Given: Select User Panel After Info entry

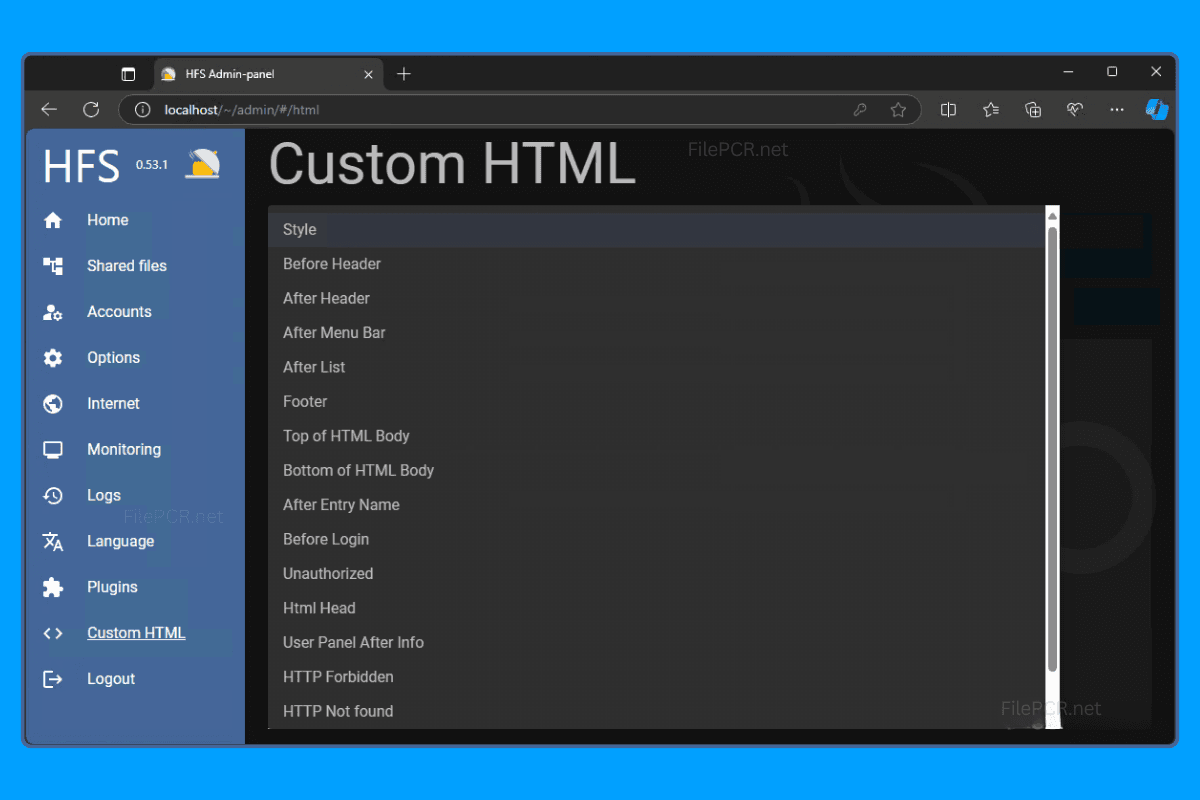Looking at the screenshot, I should (x=656, y=643).
